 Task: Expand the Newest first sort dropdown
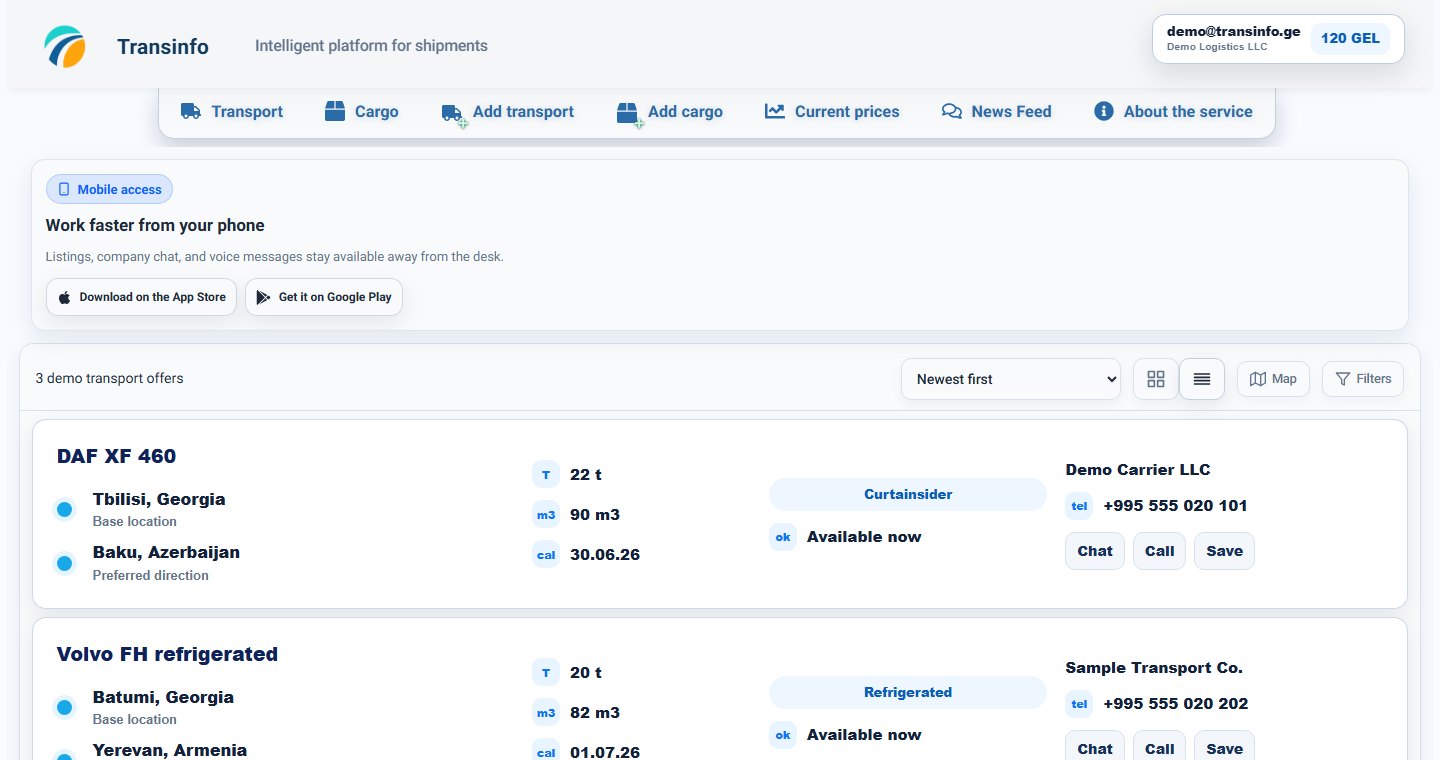[x=1011, y=379]
